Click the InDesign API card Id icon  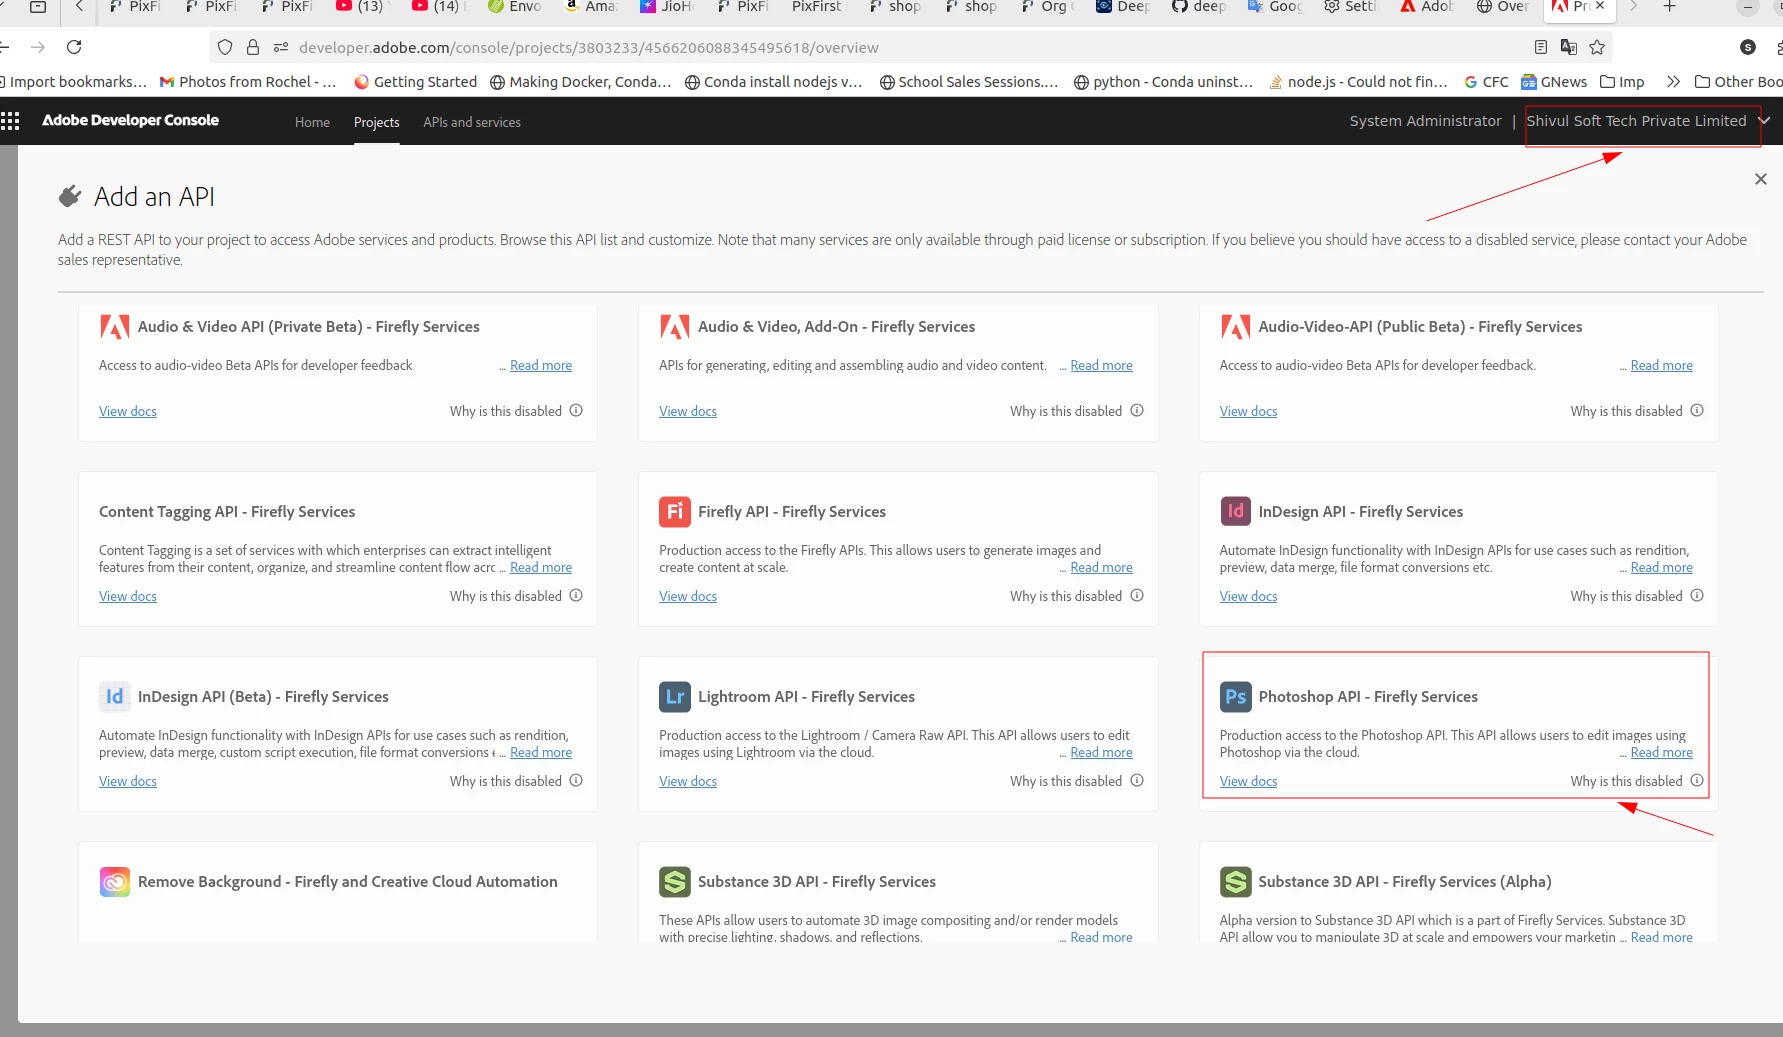[x=1235, y=511]
